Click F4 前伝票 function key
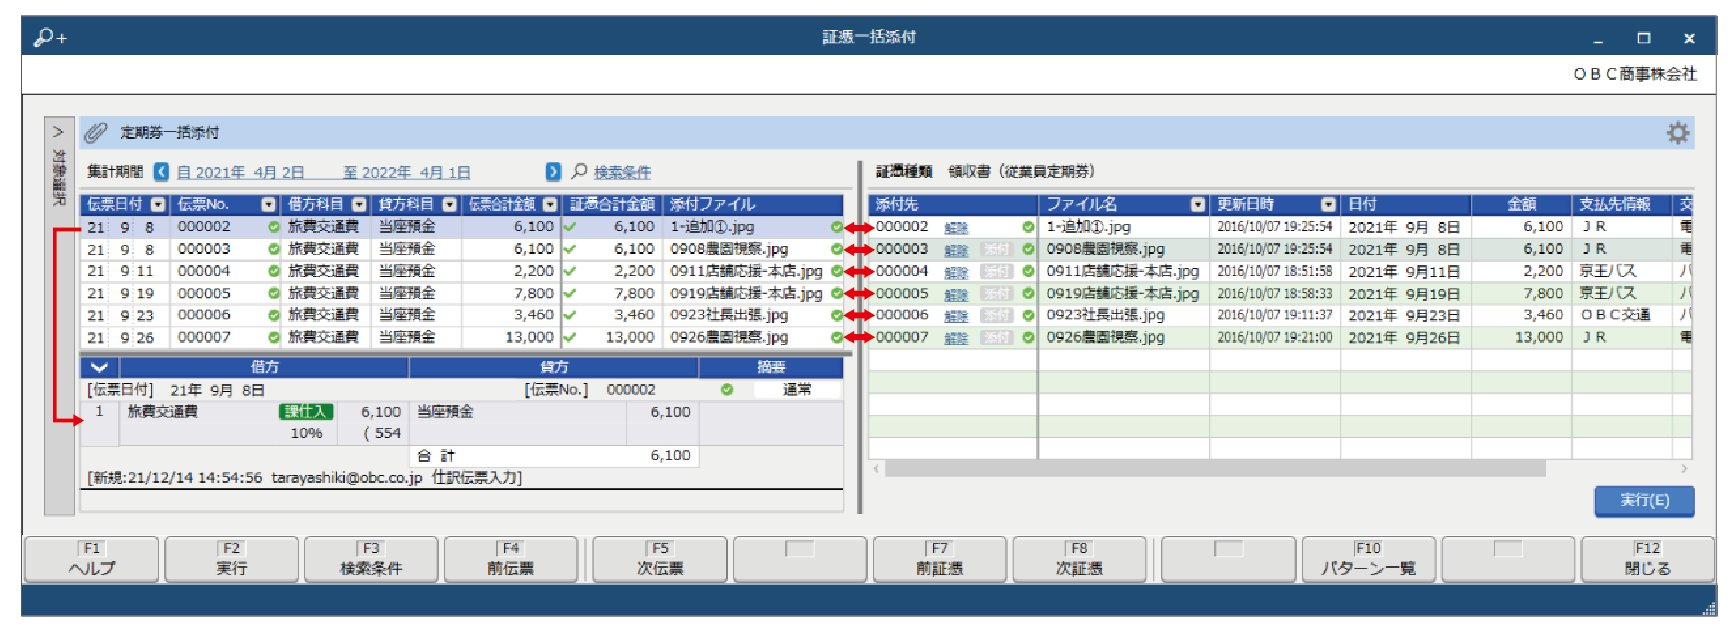The height and width of the screenshot is (631, 1736). click(x=511, y=559)
